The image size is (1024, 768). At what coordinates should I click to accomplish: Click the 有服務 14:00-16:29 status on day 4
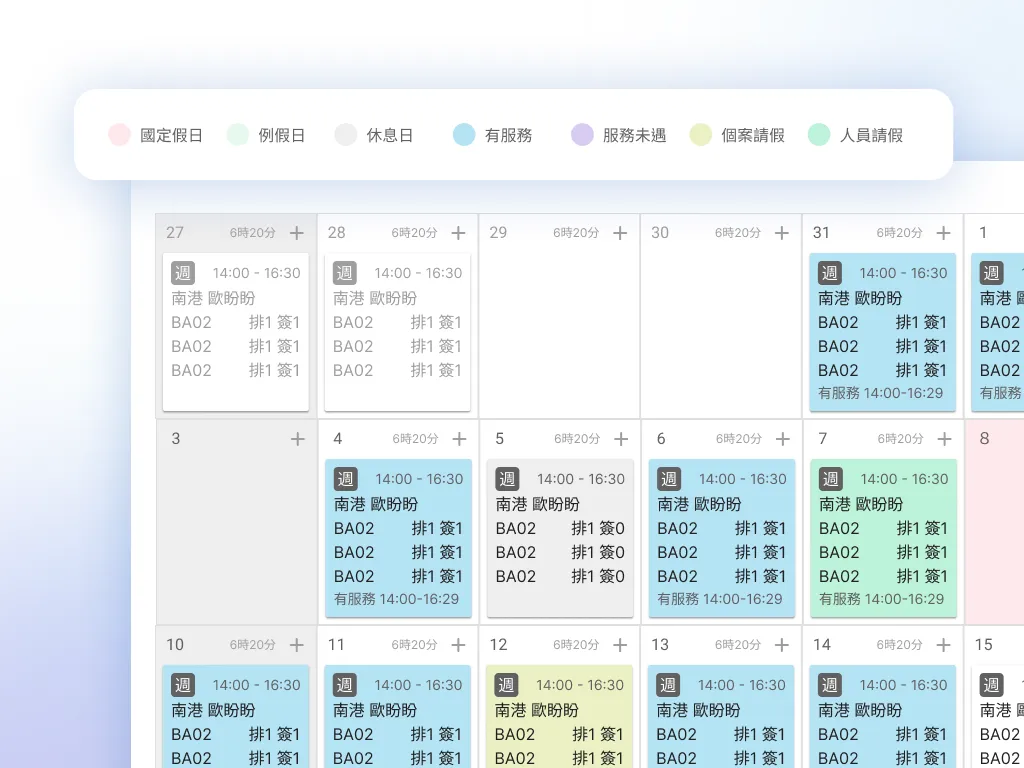coord(396,599)
